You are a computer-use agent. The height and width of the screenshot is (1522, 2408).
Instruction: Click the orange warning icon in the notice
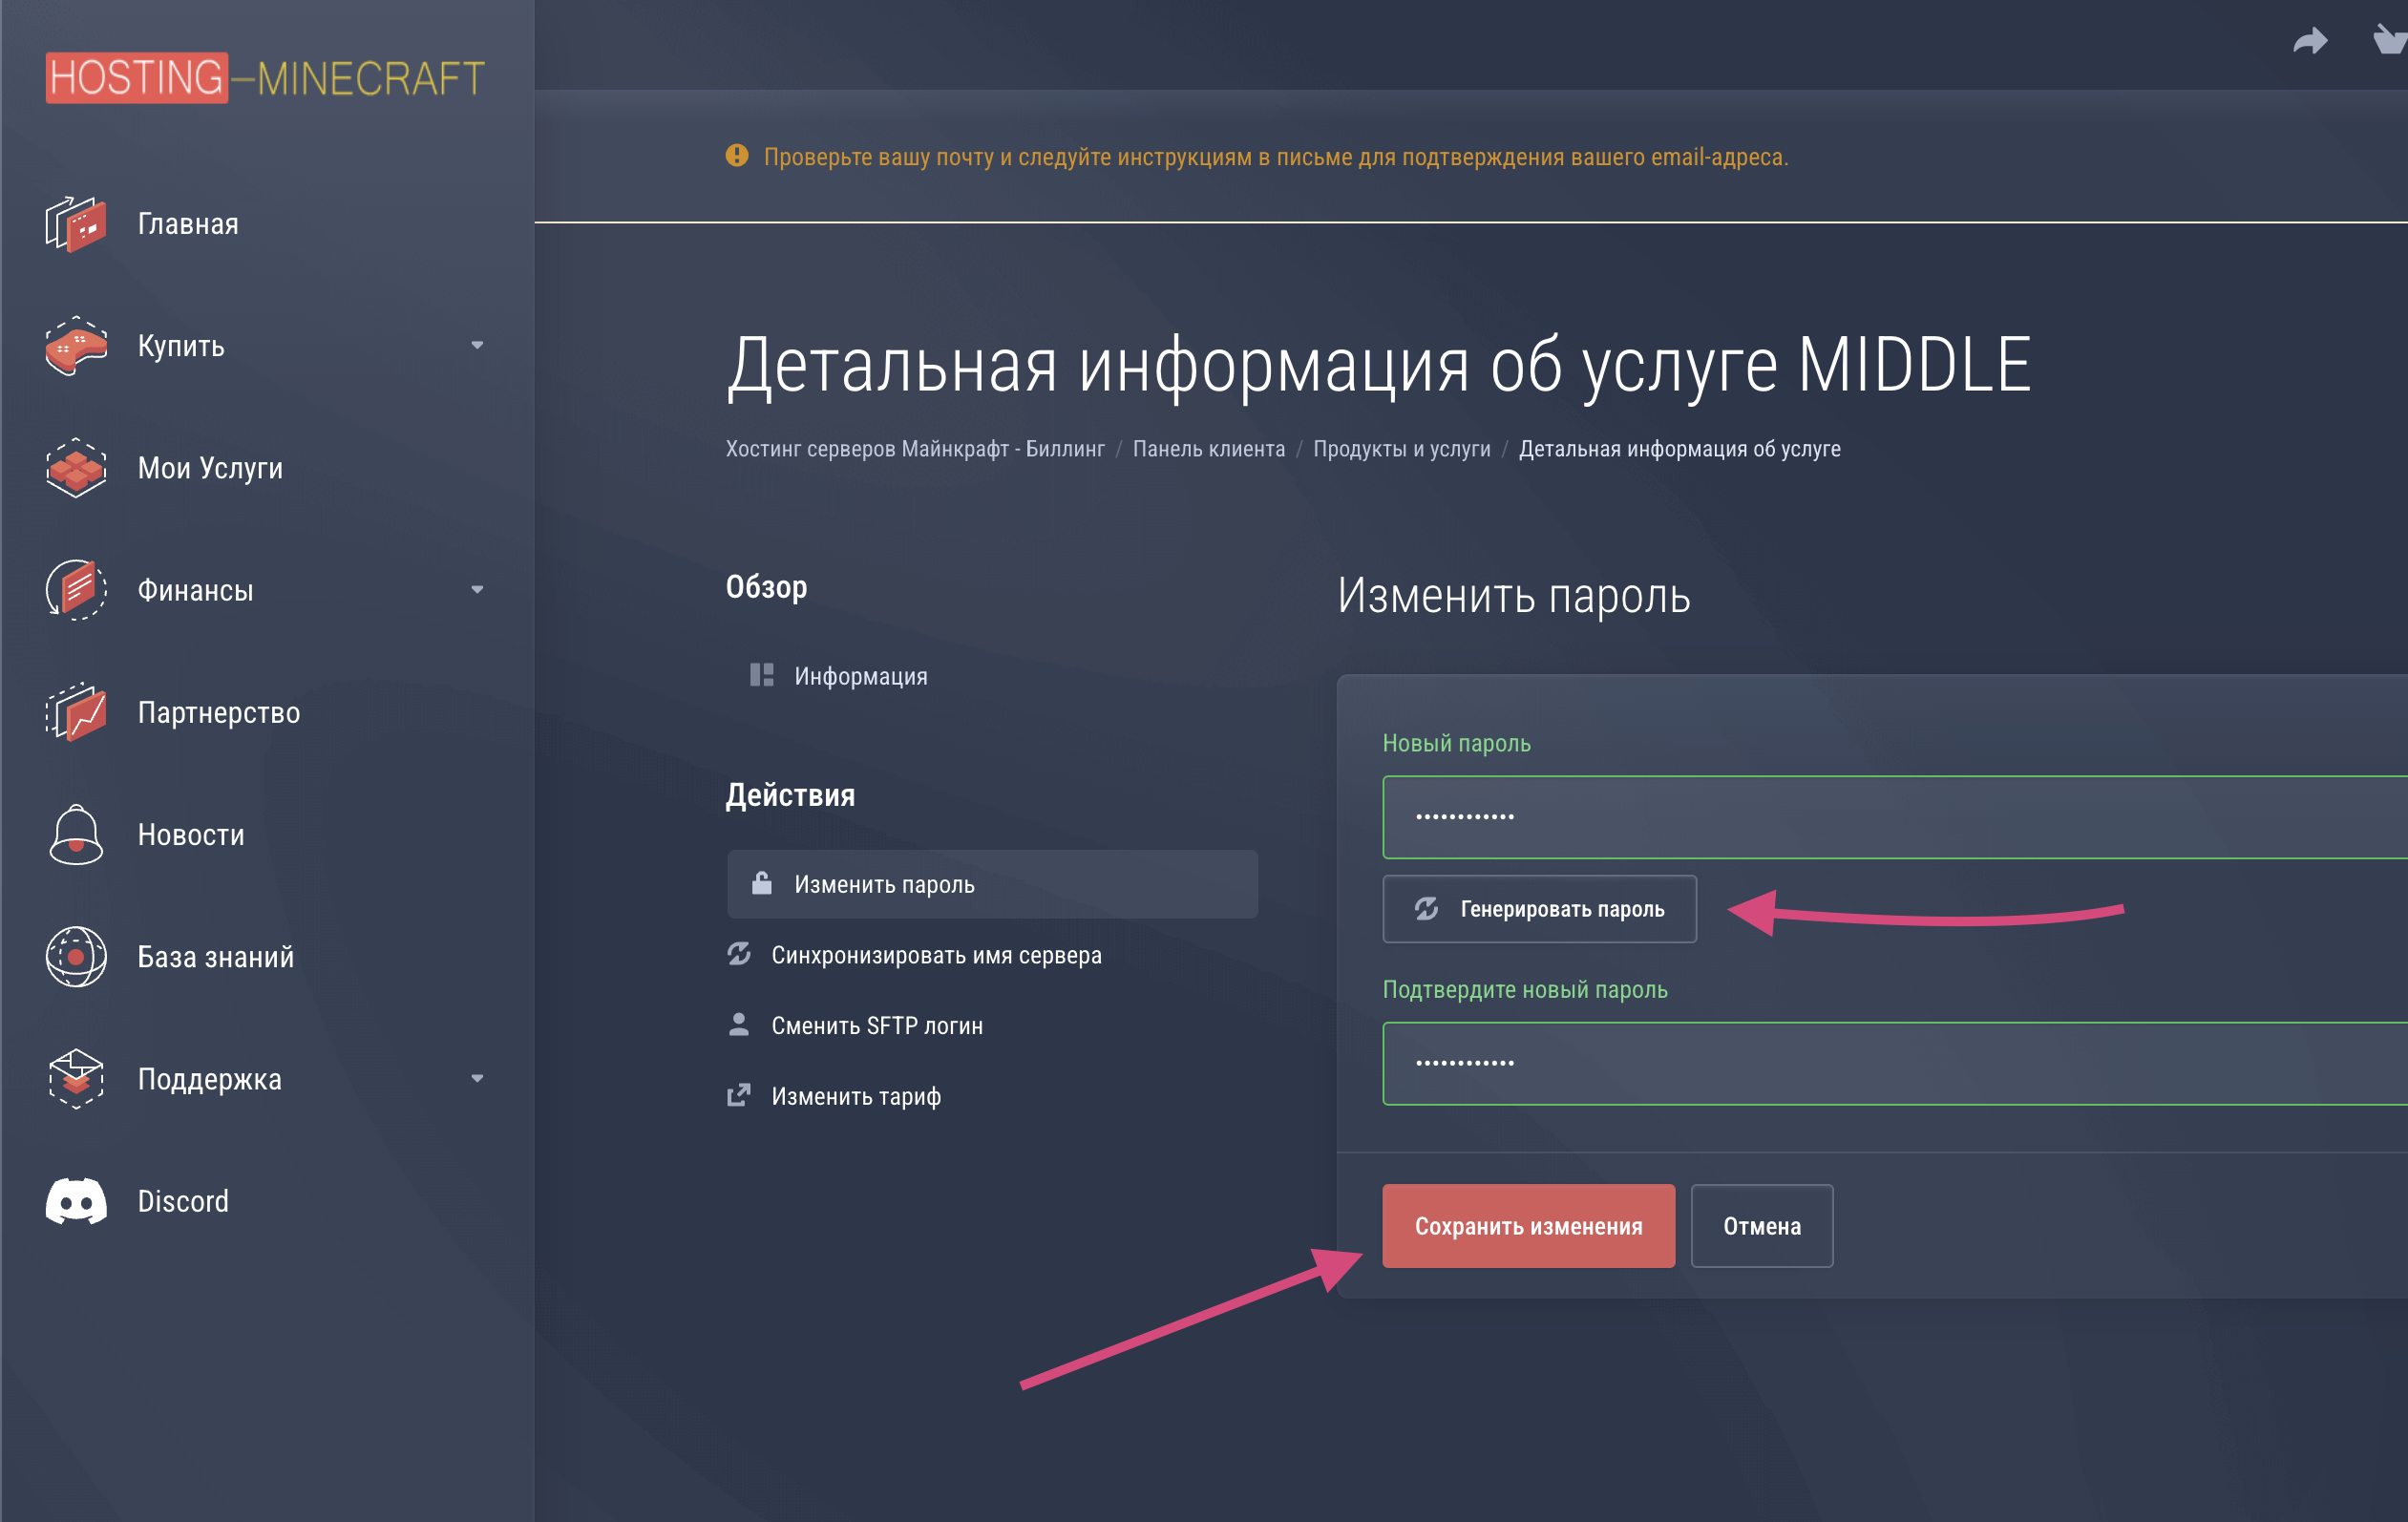coord(737,156)
